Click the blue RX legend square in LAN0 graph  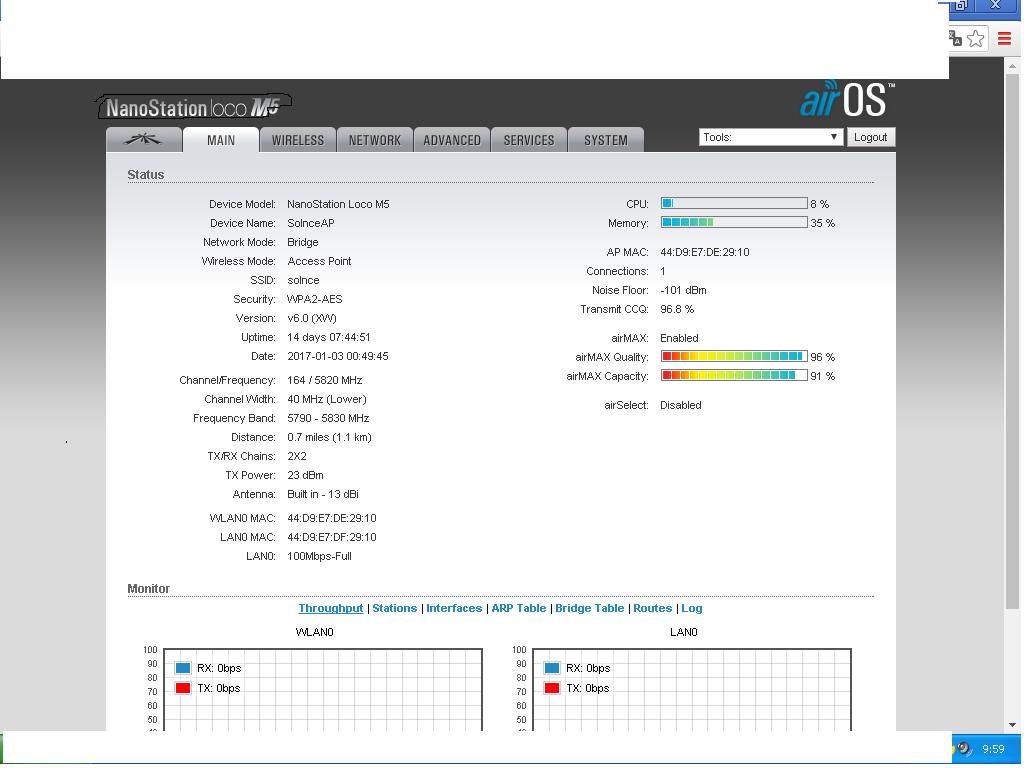(x=552, y=668)
